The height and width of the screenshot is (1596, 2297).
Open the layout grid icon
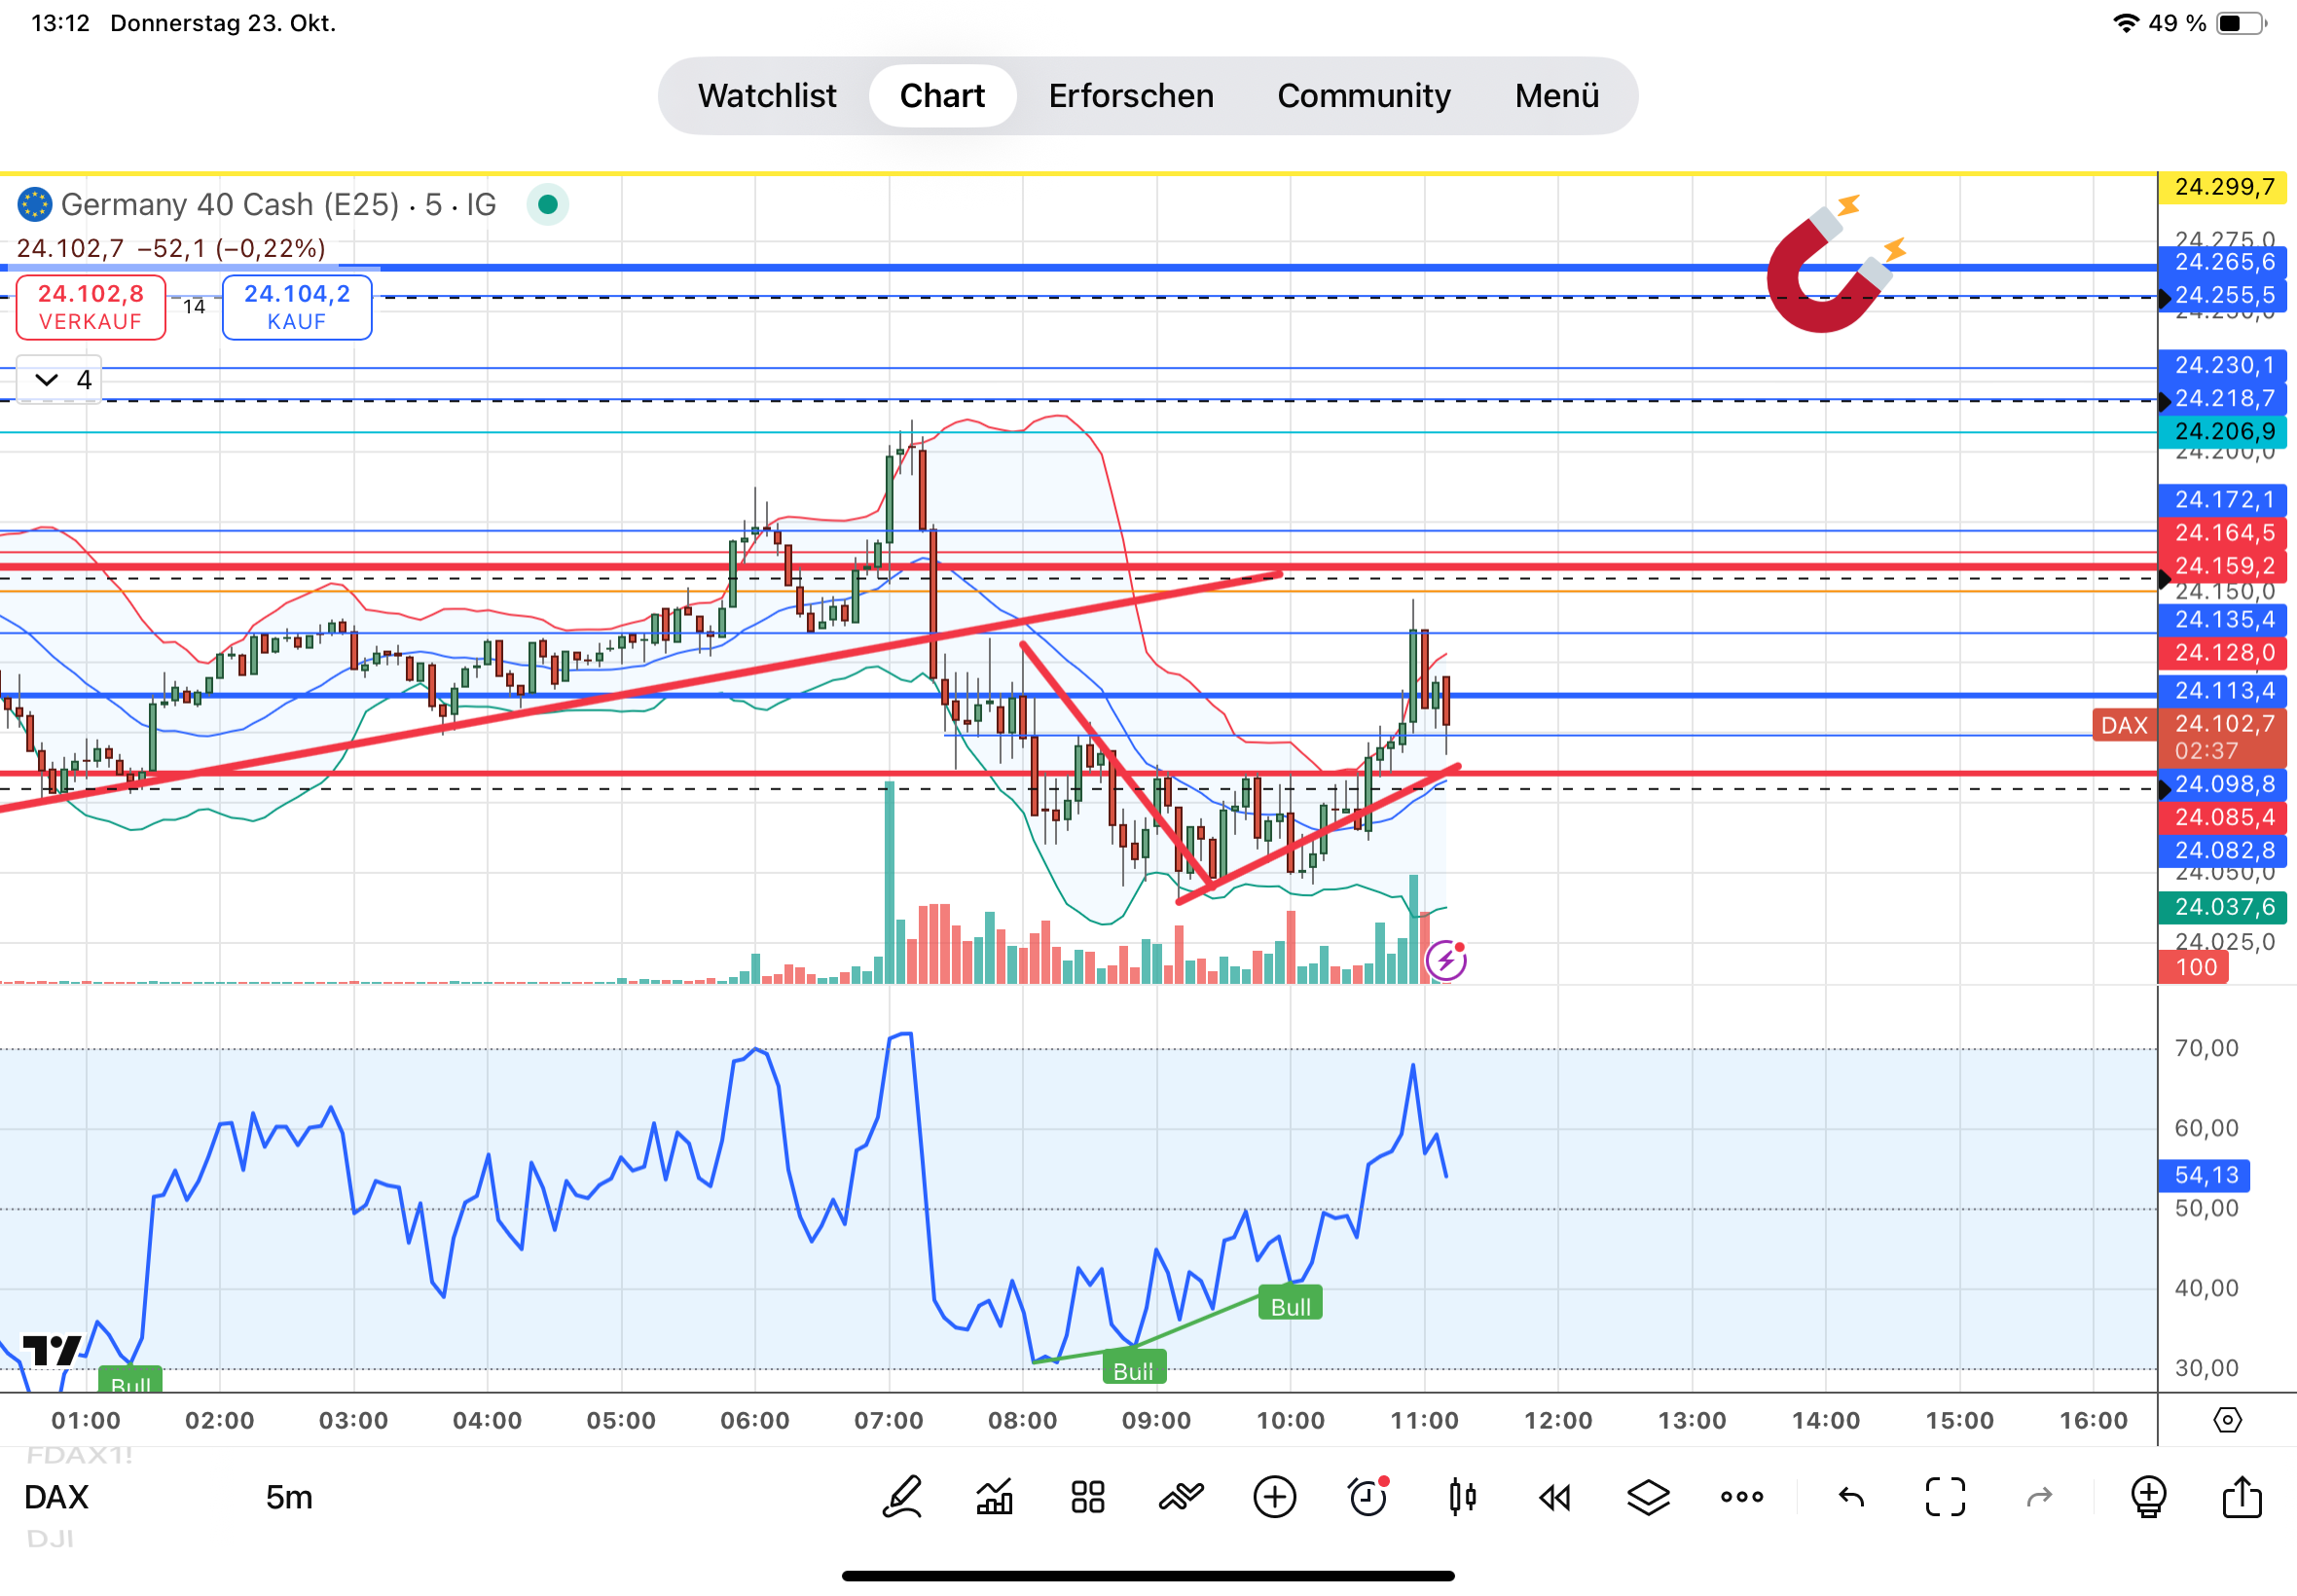1087,1497
